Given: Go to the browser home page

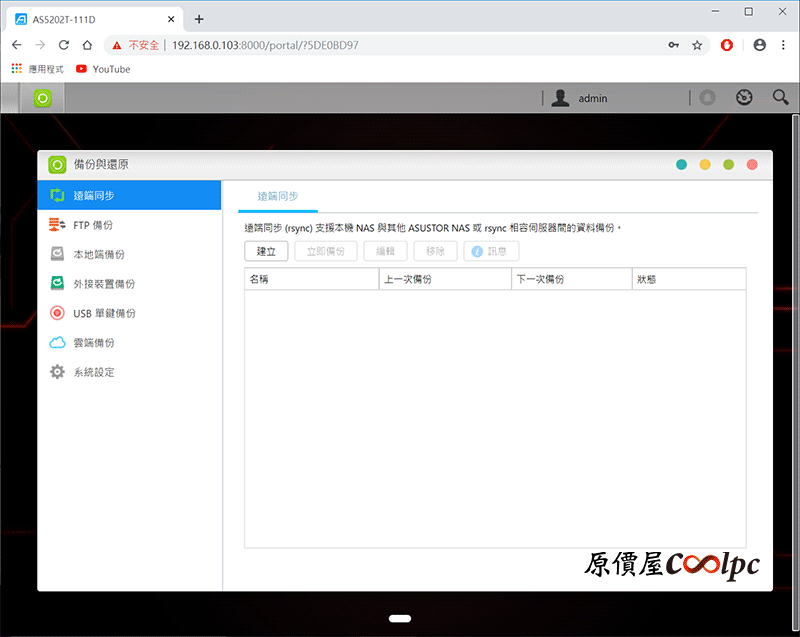Looking at the screenshot, I should pos(87,45).
